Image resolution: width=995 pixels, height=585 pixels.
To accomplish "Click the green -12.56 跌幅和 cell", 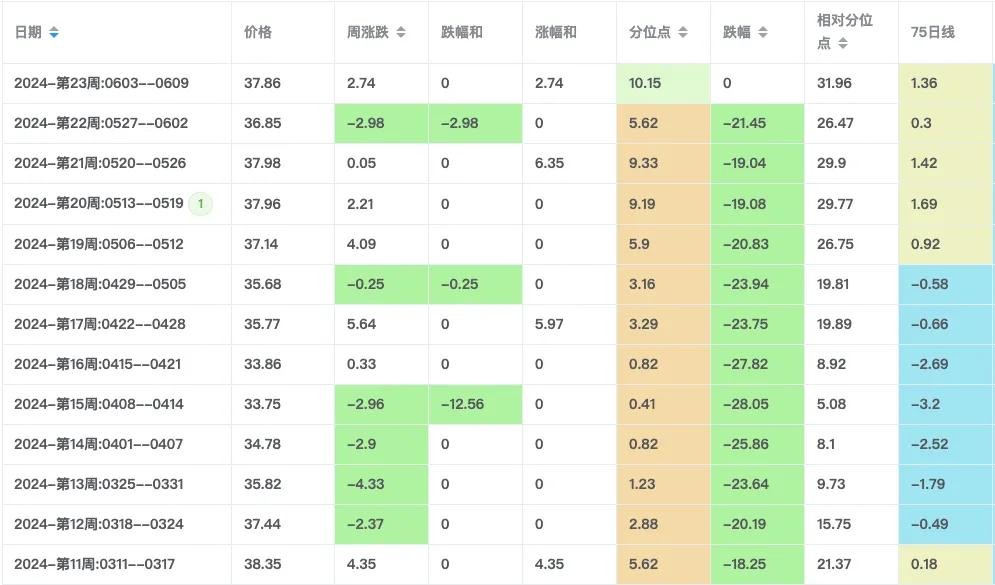I will coord(463,404).
